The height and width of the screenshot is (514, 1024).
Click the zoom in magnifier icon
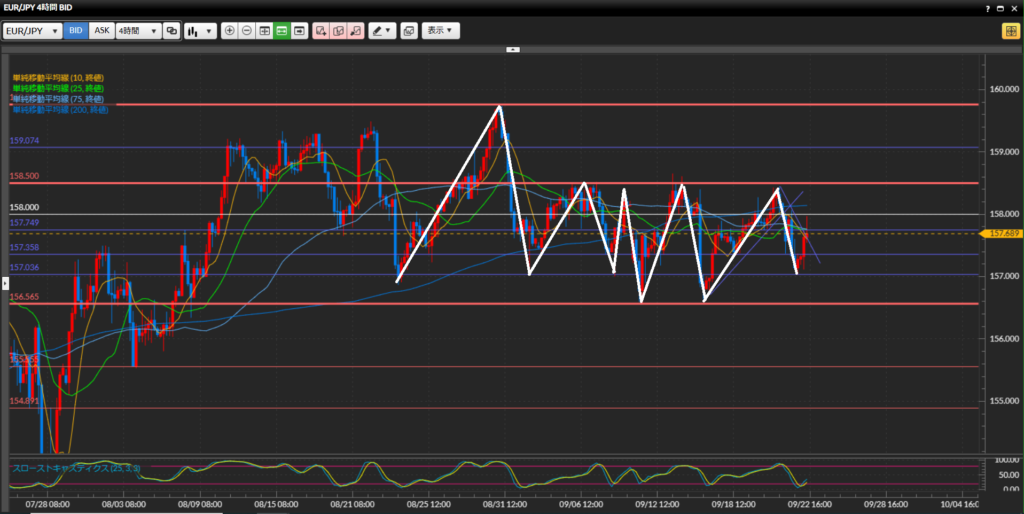[x=230, y=31]
